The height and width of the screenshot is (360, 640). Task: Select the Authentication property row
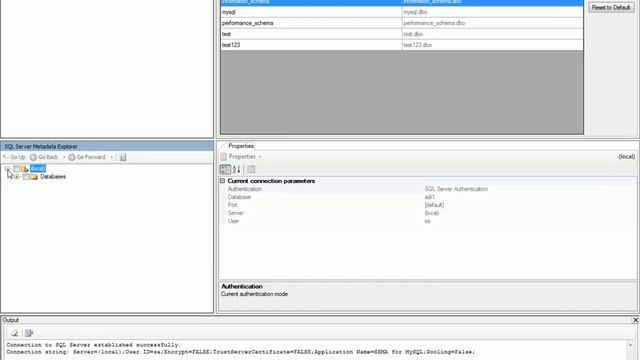click(428, 189)
